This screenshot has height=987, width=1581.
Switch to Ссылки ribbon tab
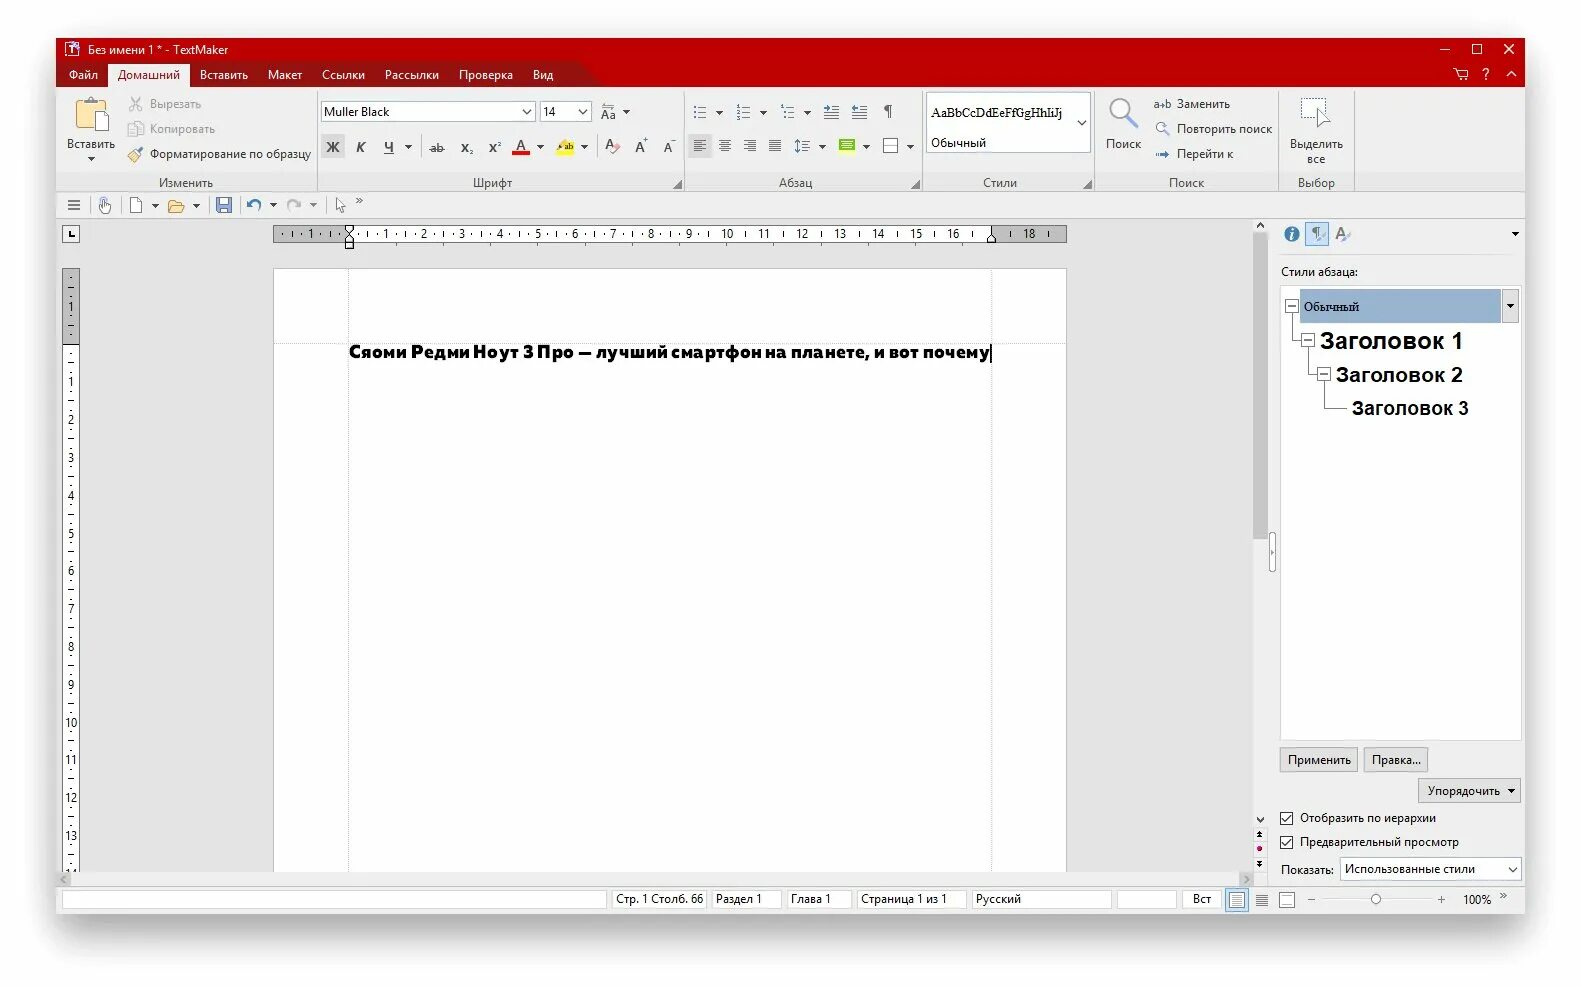pyautogui.click(x=343, y=75)
